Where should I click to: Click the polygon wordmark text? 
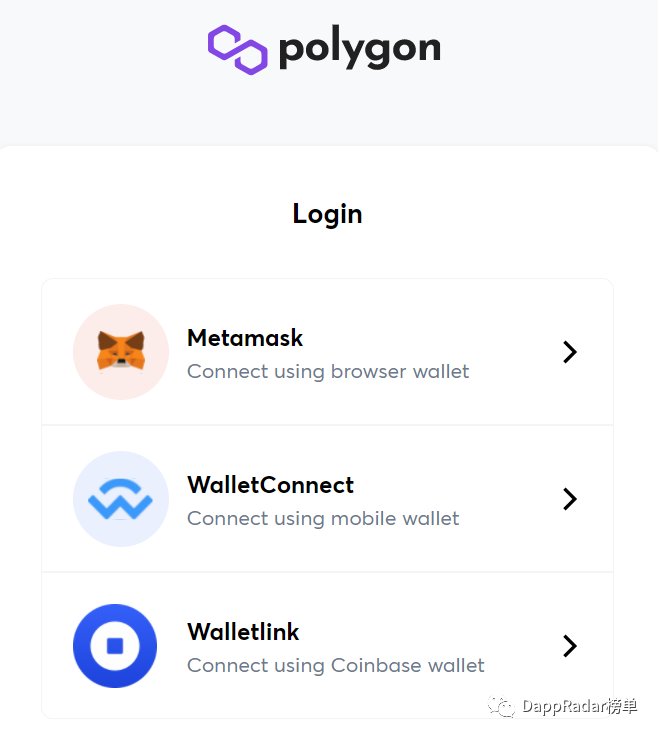tap(360, 47)
